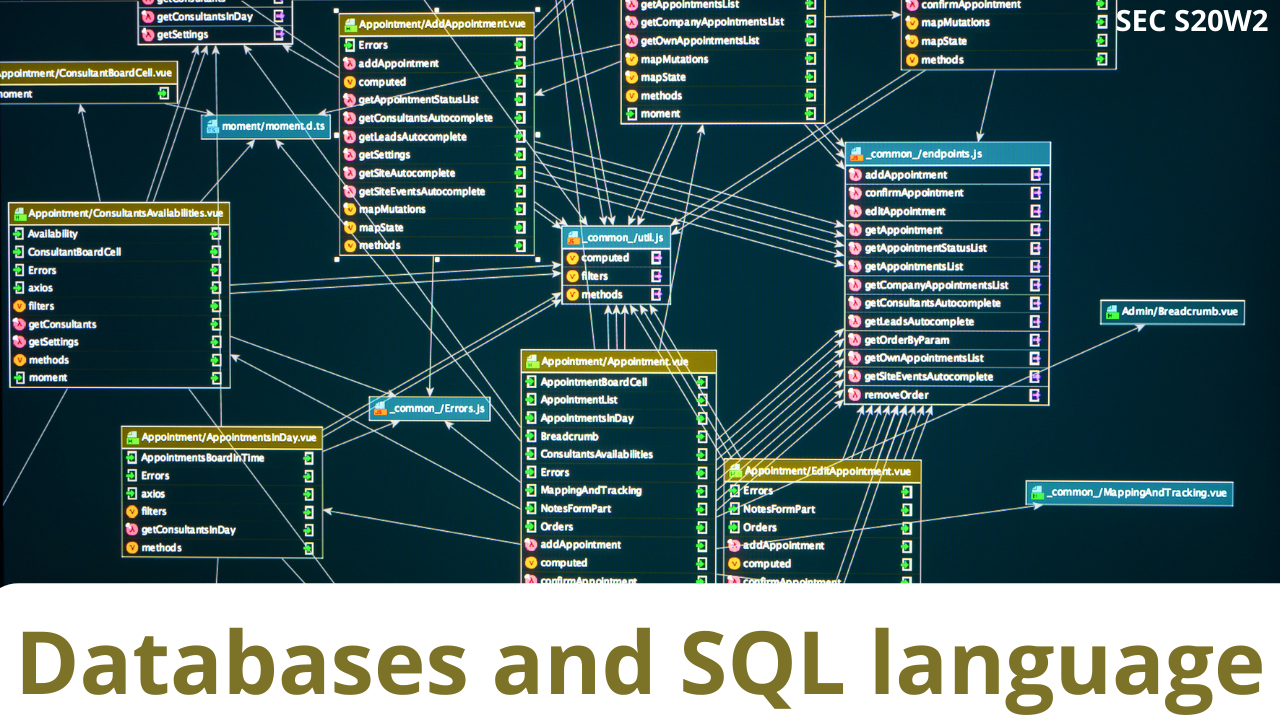Click Orders row in EditAppointment.vue
This screenshot has width=1280, height=720.
tap(822, 527)
